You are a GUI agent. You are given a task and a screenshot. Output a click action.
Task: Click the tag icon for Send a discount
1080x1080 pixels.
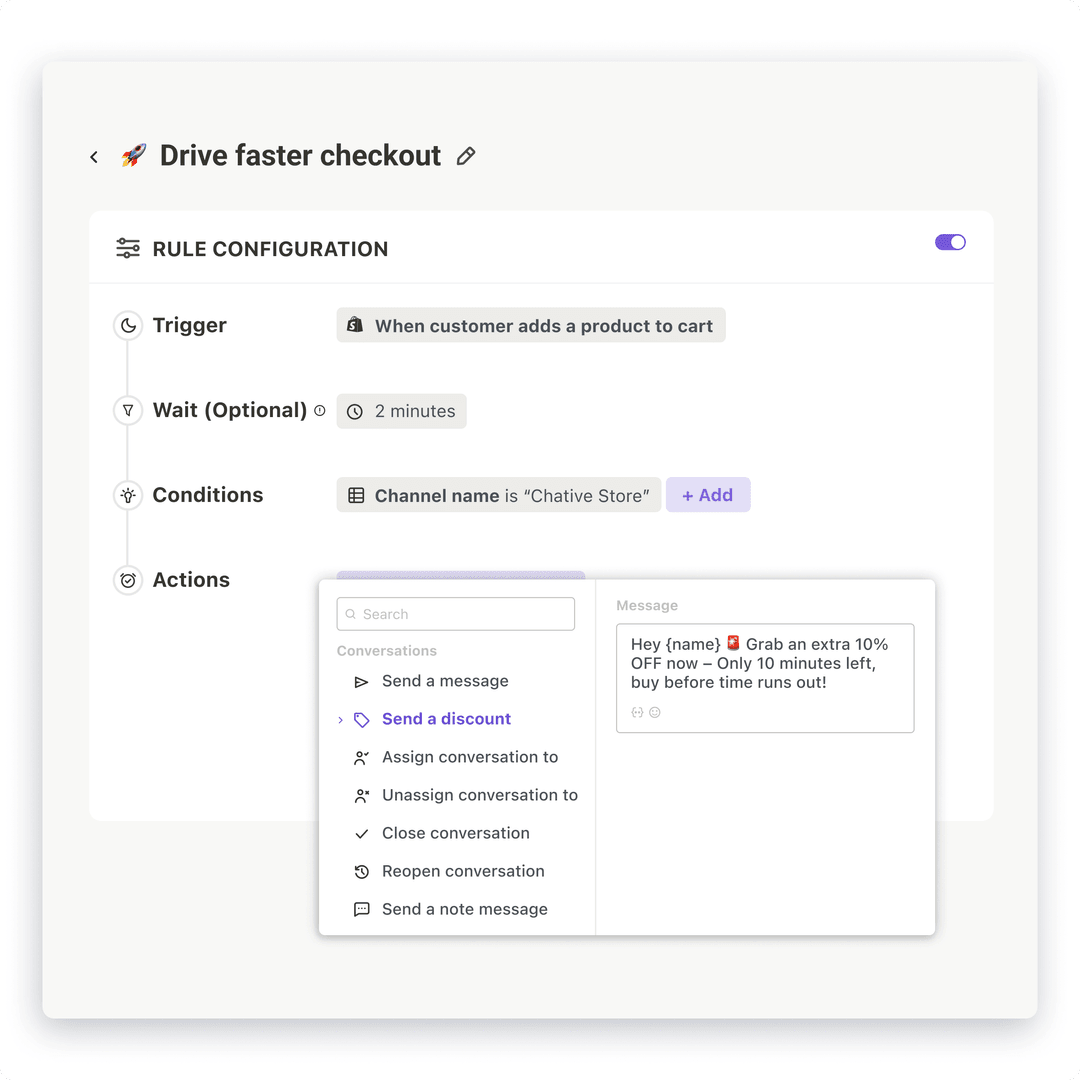(362, 719)
